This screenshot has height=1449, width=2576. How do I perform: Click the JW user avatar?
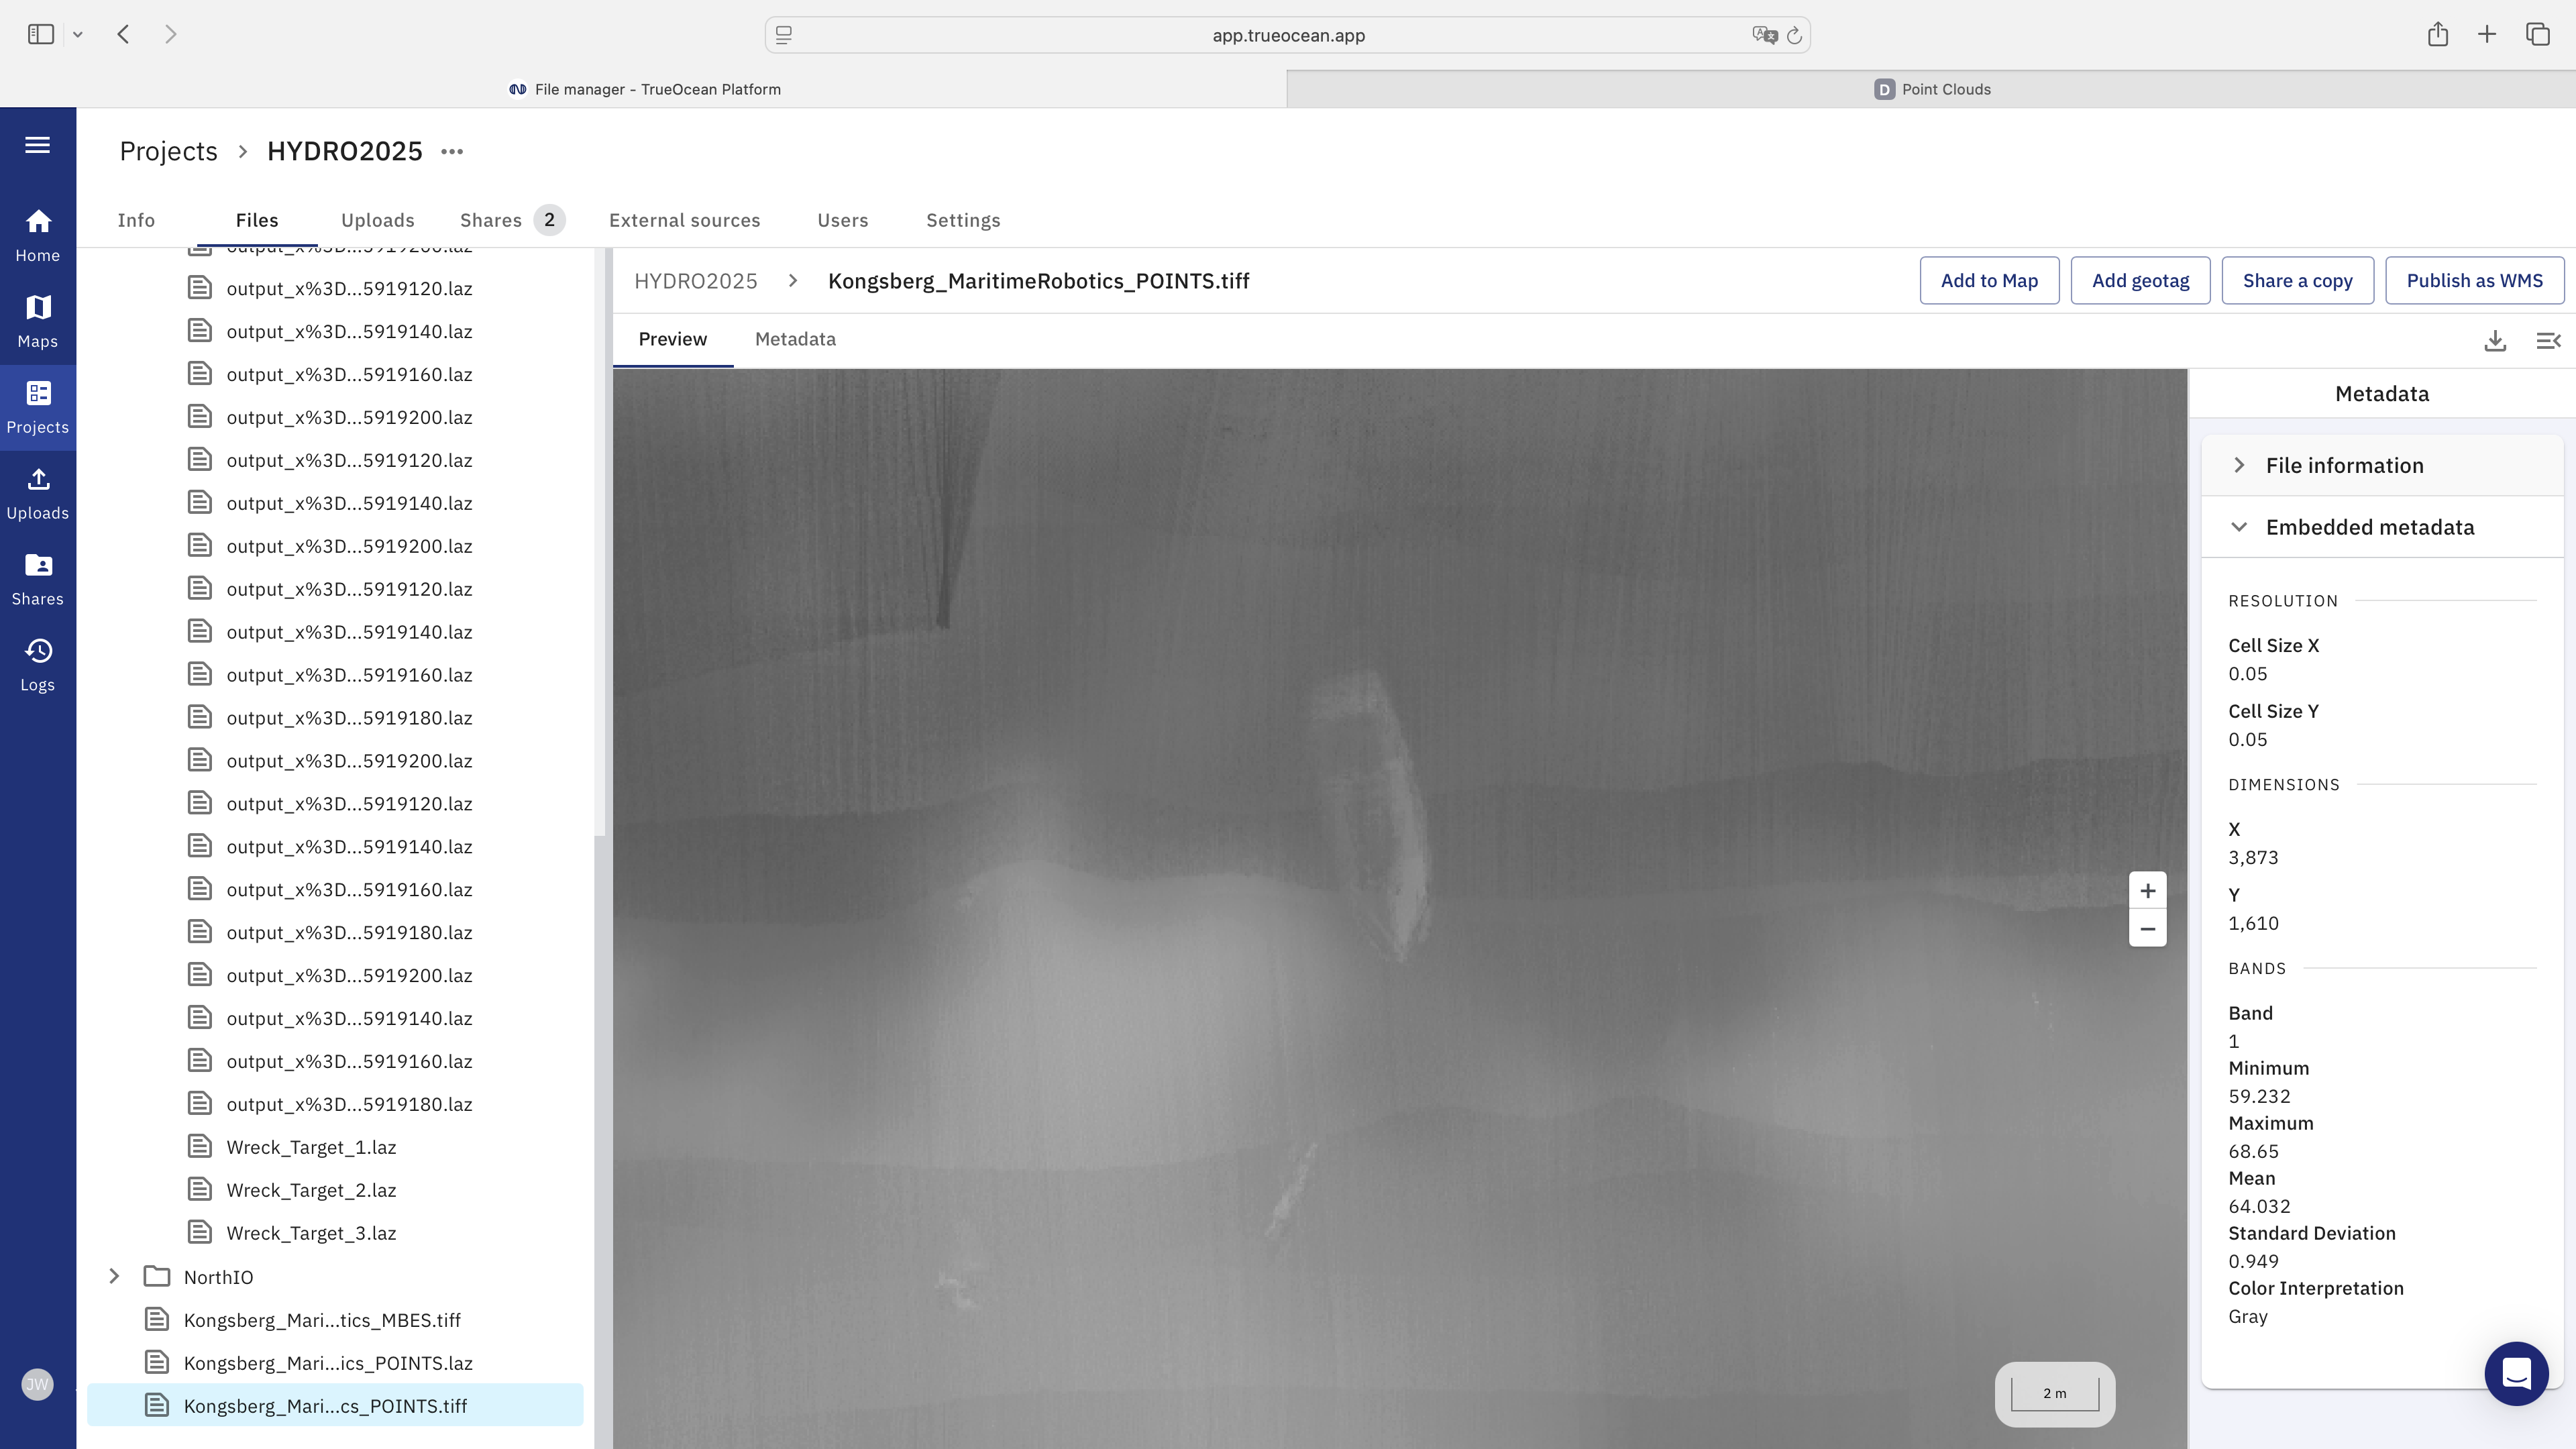[37, 1385]
